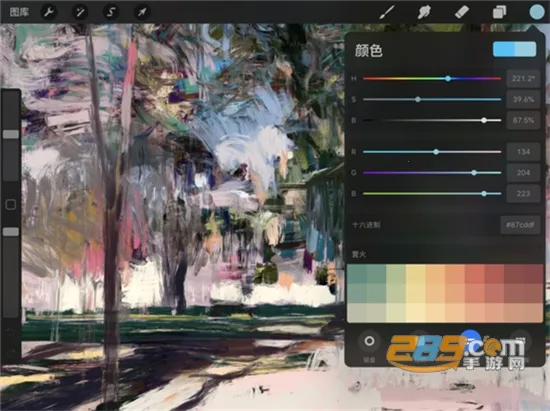Click the Blue channel slider handle

click(484, 193)
